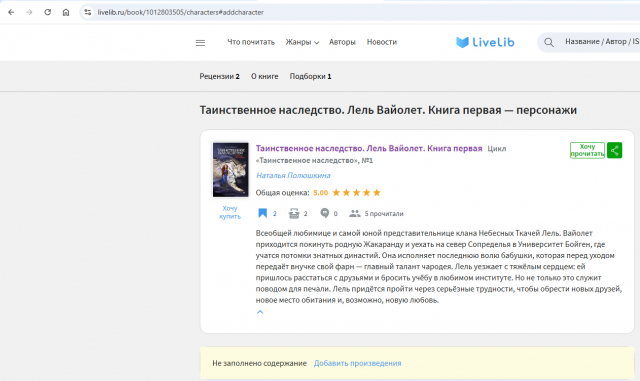The height and width of the screenshot is (381, 640).
Task: Click the fifth rating star
Action: coord(377,192)
